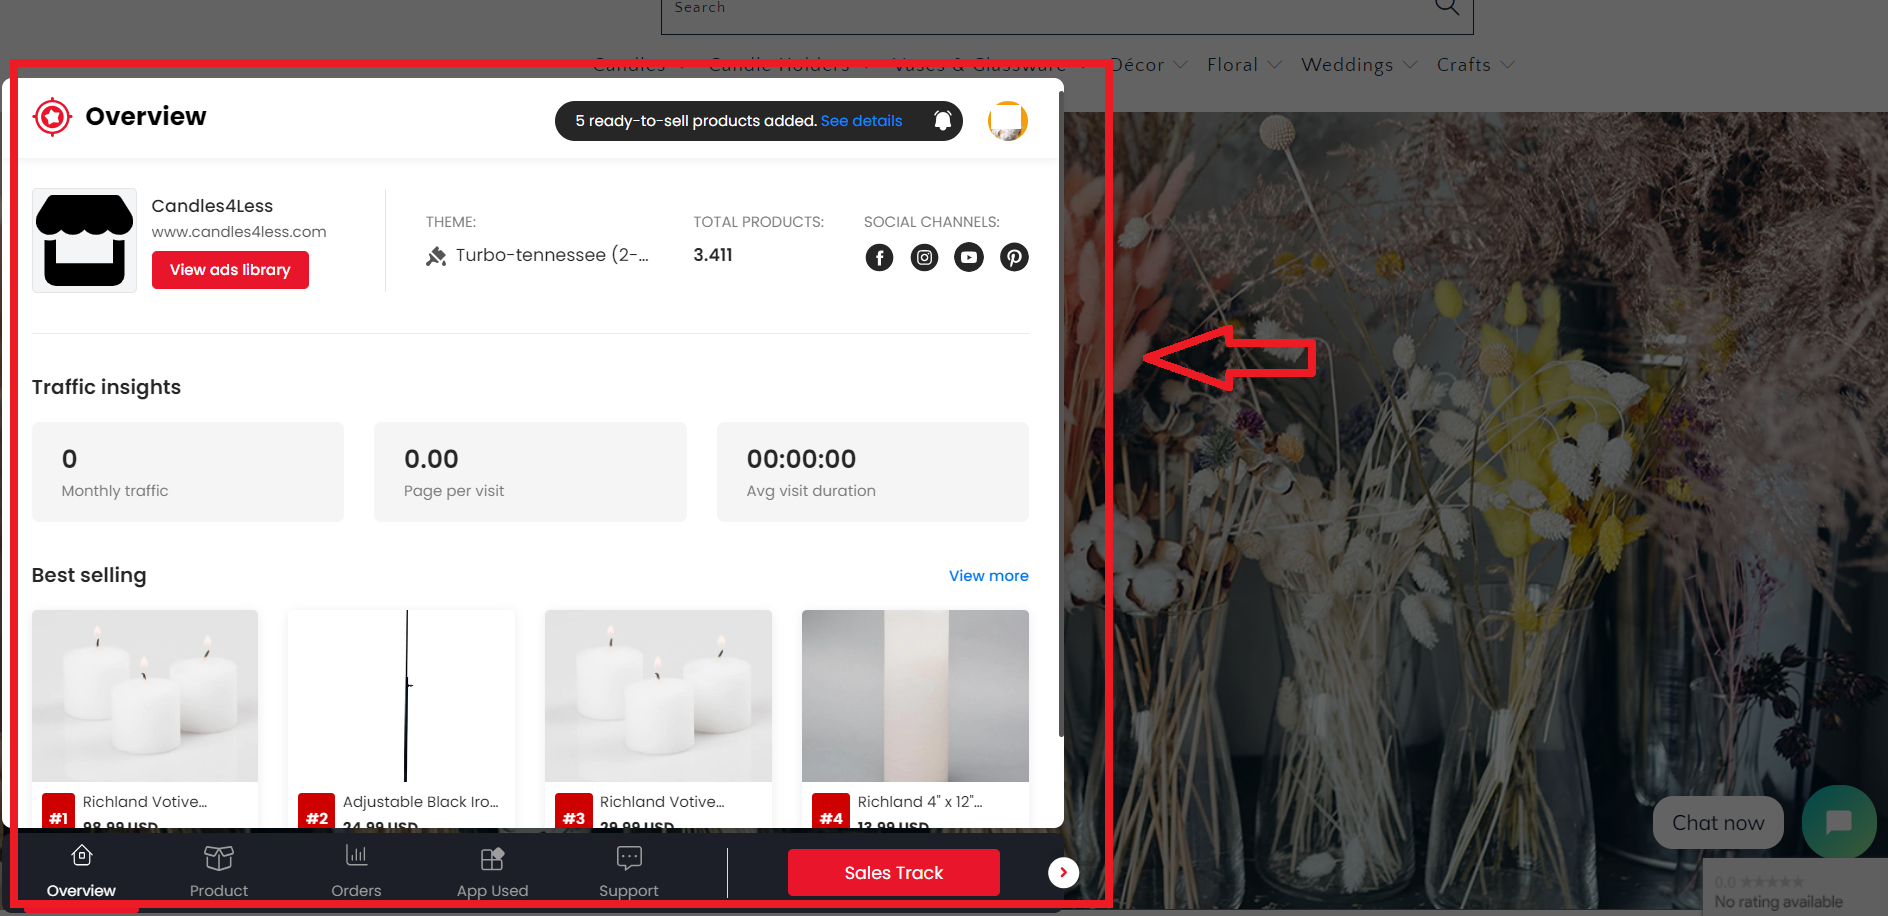Screen dimensions: 1888x916
Task: Open #2 Adjustable Black Iron product thumbnail
Action: [402, 696]
